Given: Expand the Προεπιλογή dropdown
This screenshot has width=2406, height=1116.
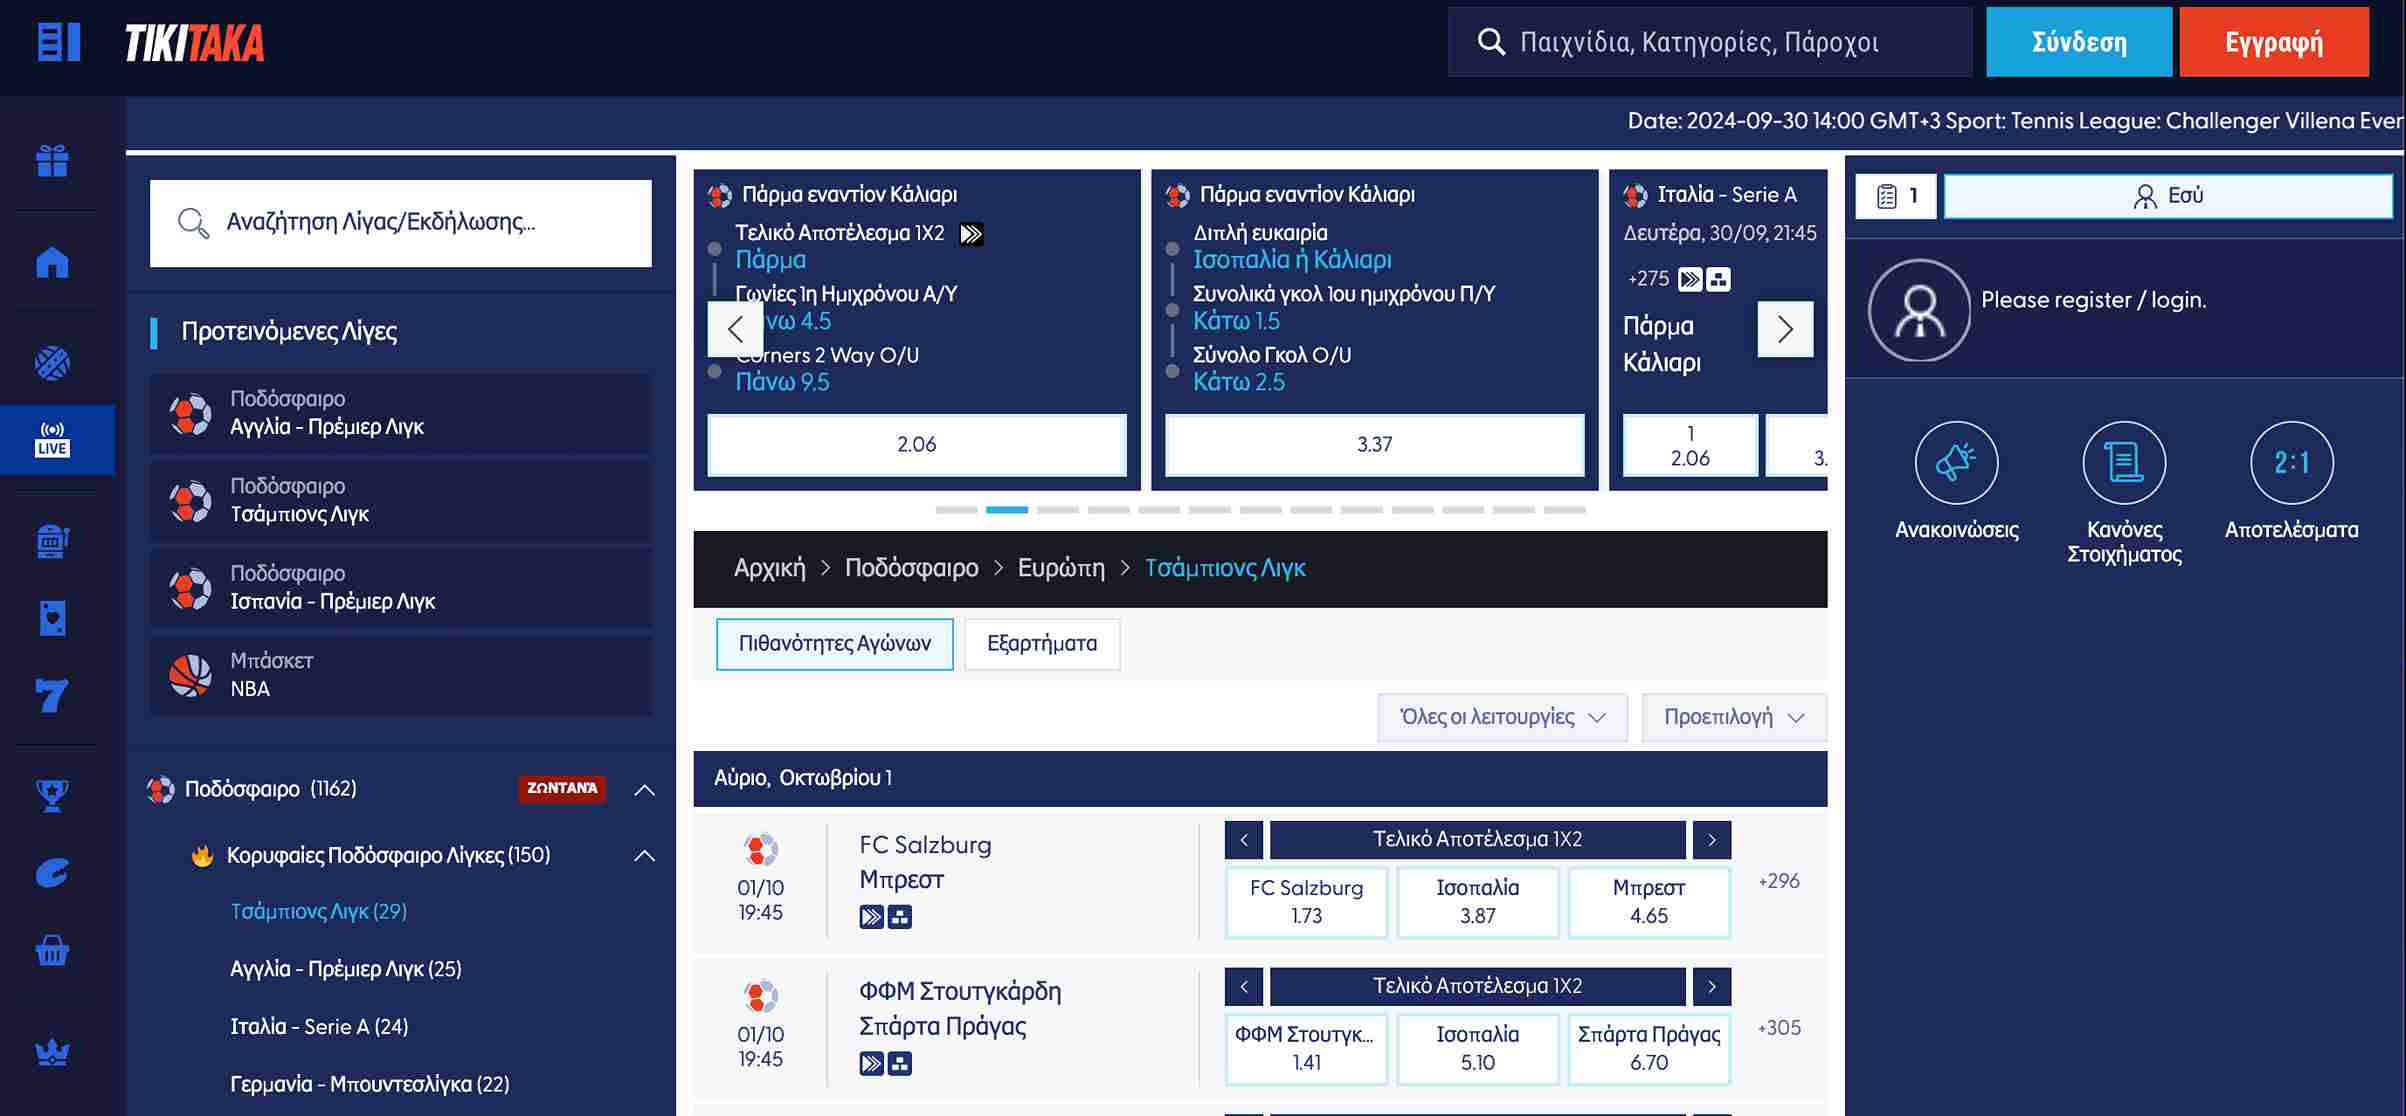Looking at the screenshot, I should (x=1734, y=717).
